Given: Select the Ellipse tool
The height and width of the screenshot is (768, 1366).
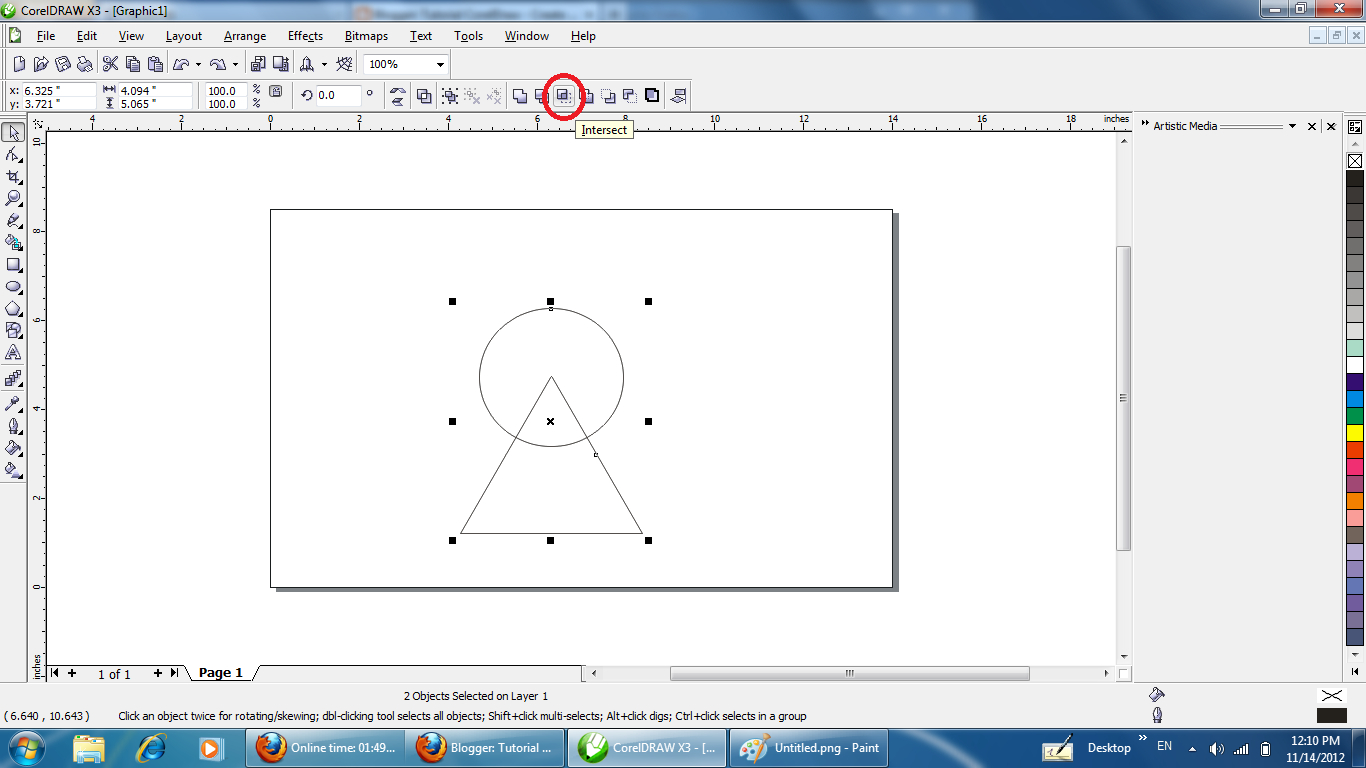Looking at the screenshot, I should [13, 287].
